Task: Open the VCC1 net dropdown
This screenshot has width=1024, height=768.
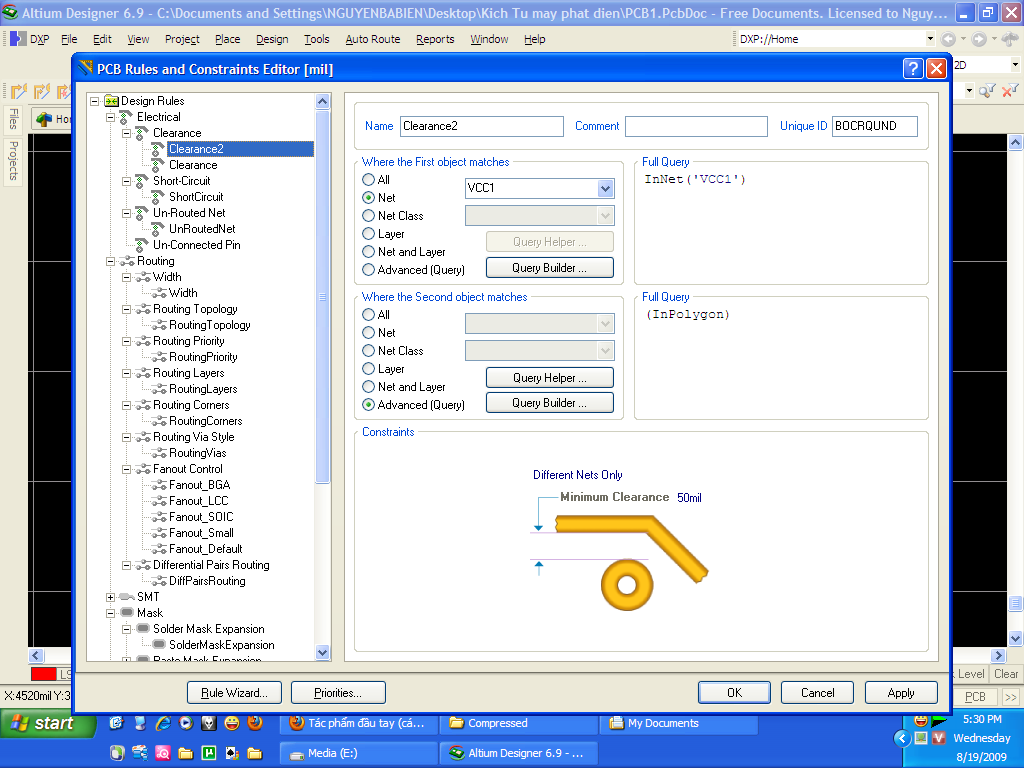Action: (x=605, y=188)
